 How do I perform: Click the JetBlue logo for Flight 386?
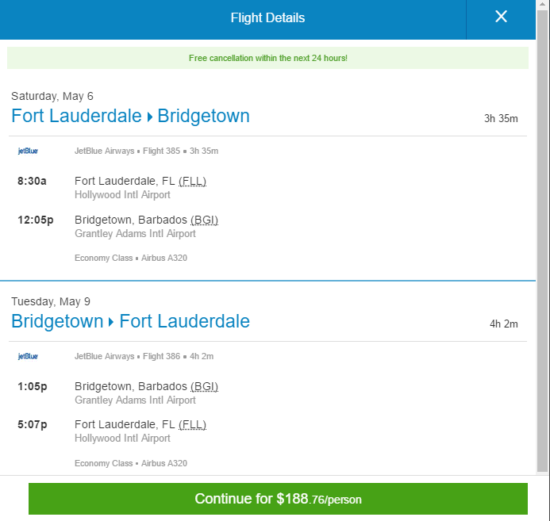tap(28, 356)
